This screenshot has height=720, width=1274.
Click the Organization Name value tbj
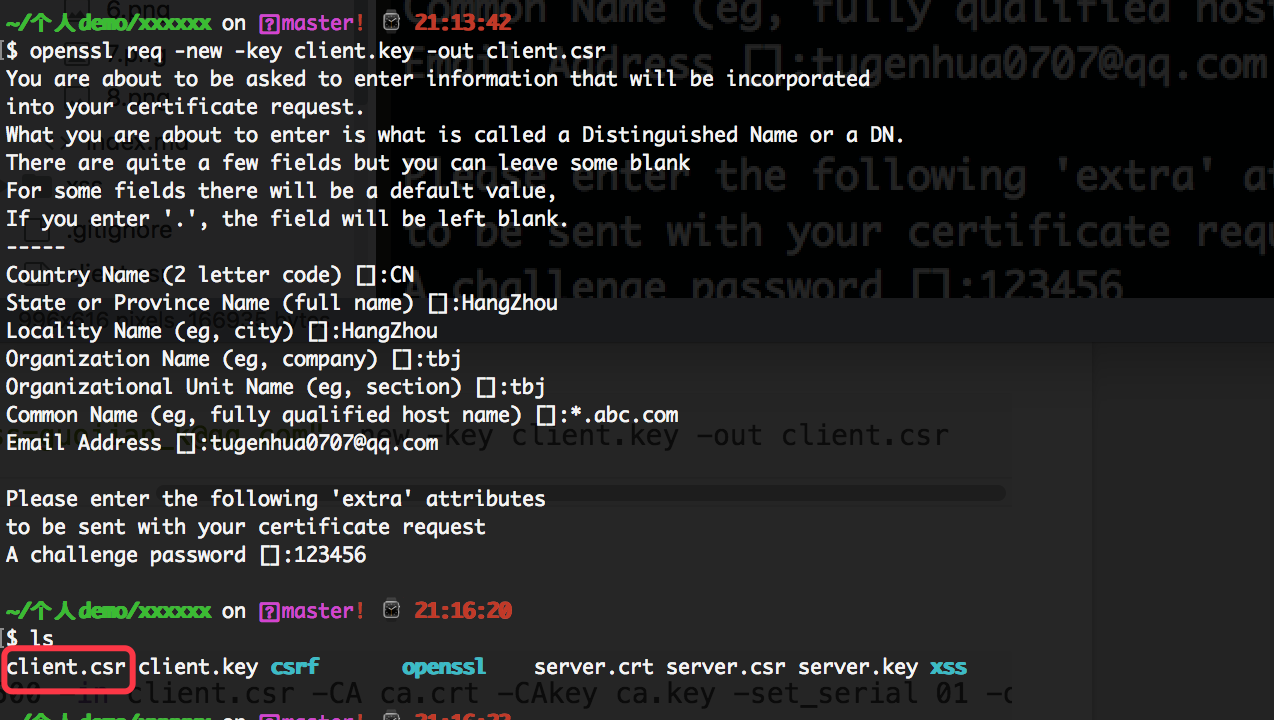(444, 359)
